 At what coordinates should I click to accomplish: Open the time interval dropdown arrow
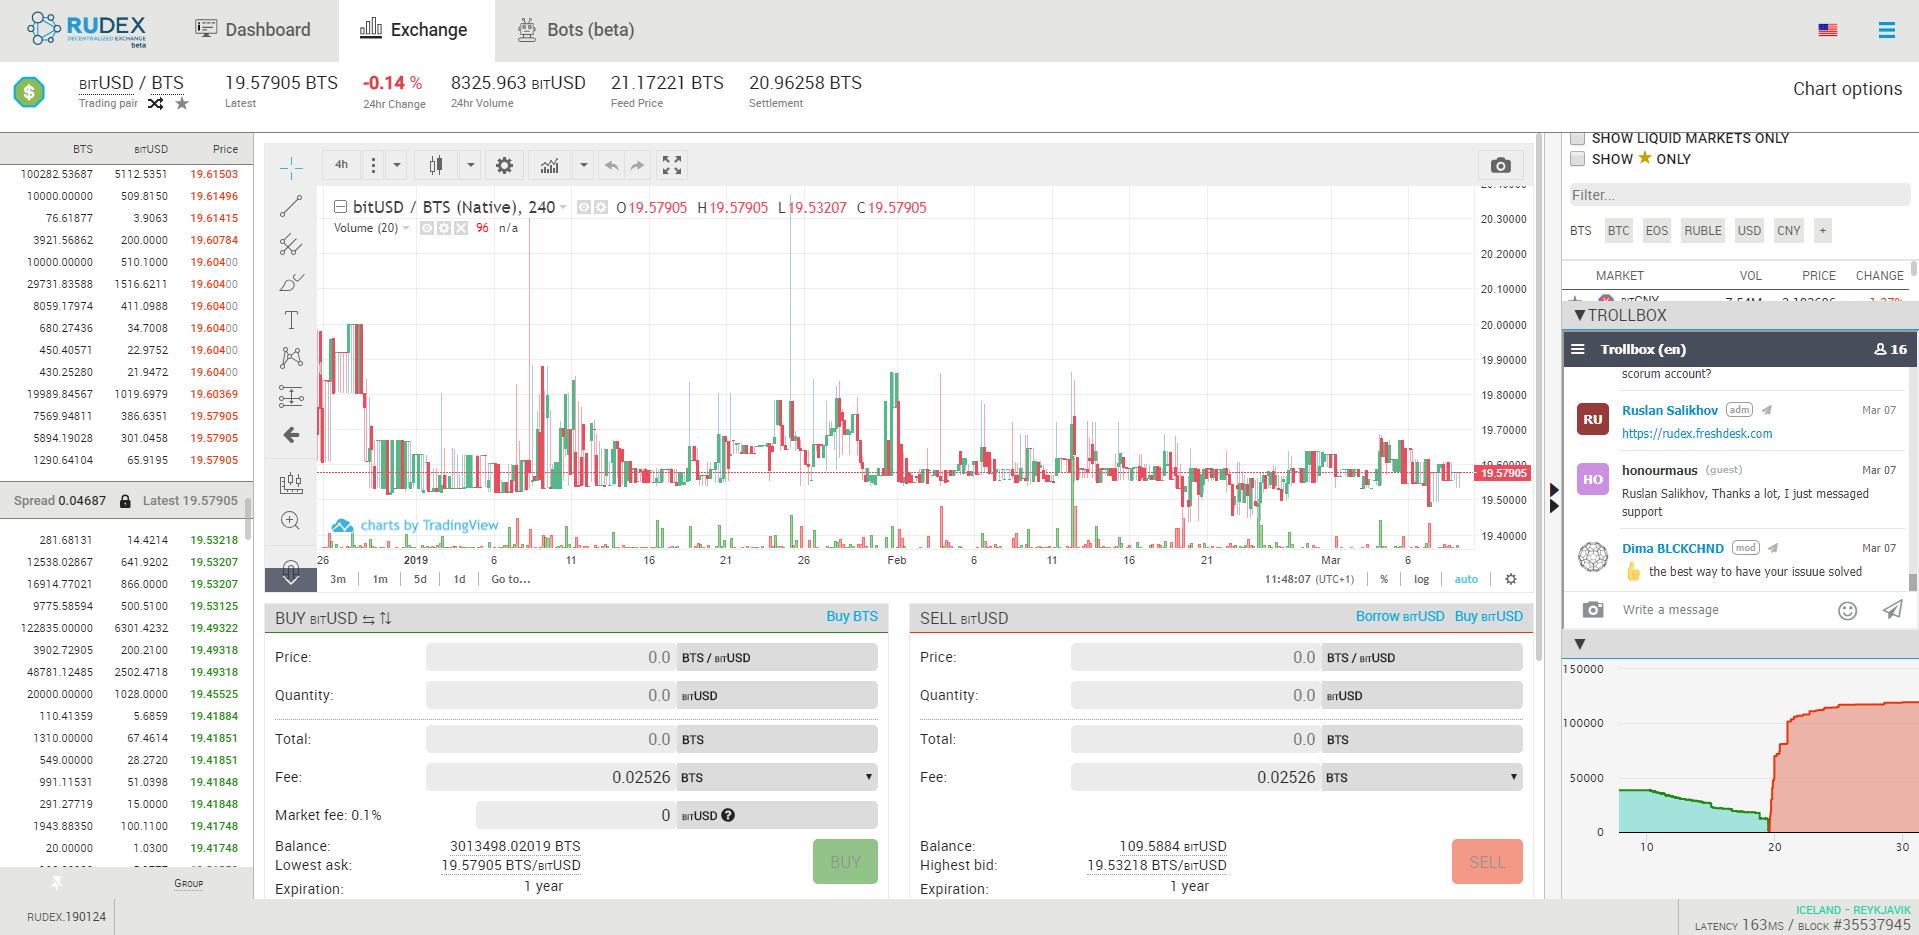coord(397,165)
